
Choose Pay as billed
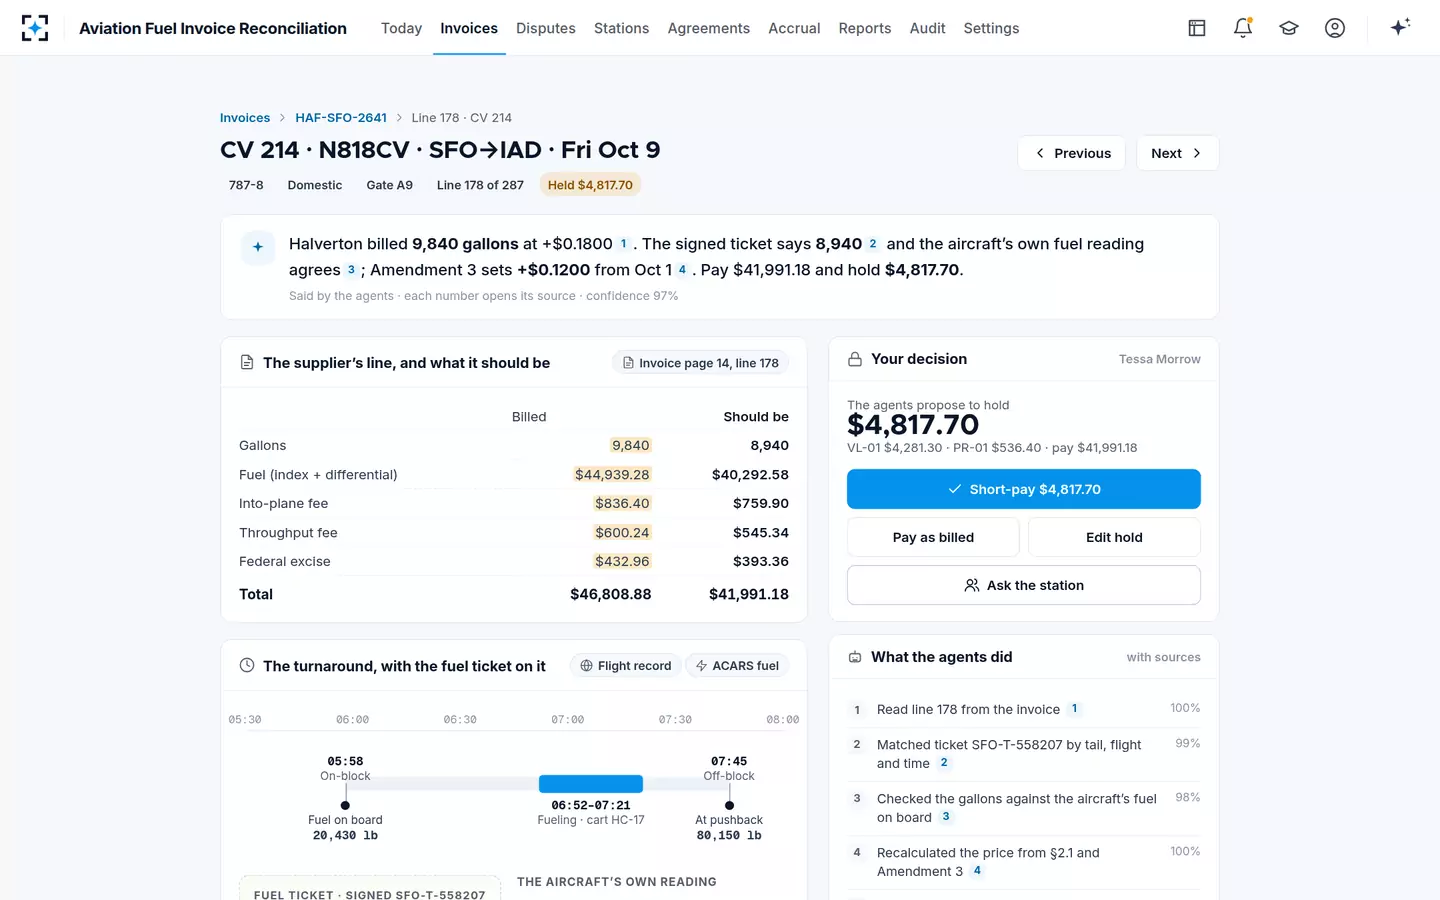tap(933, 537)
